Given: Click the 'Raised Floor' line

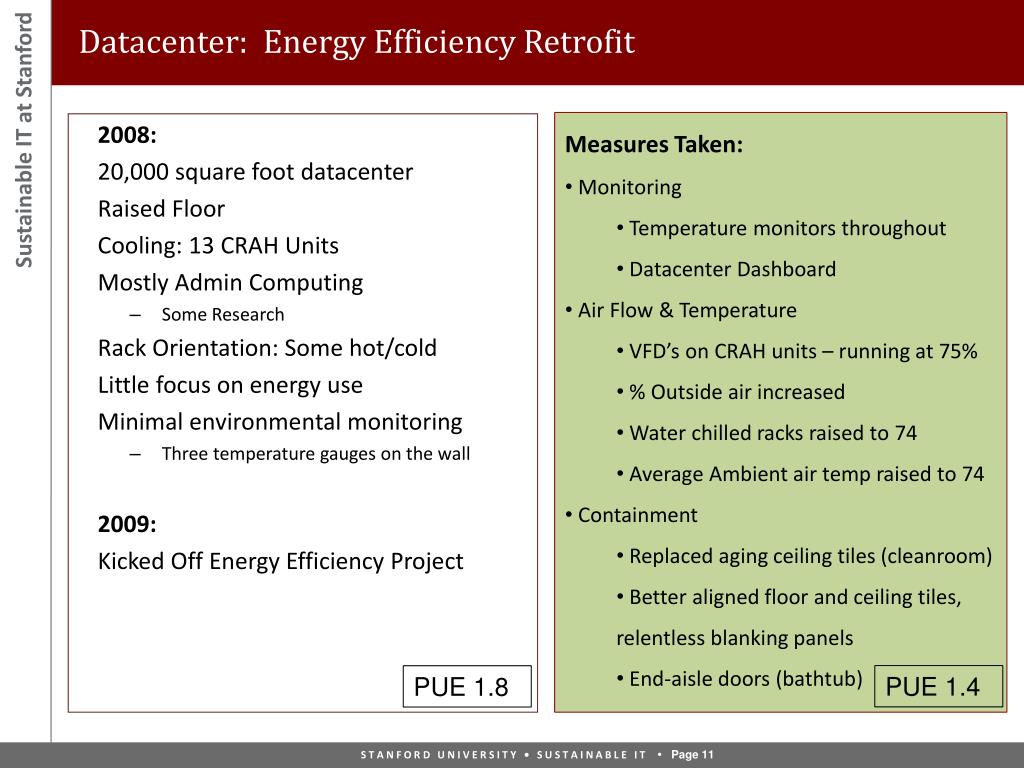Looking at the screenshot, I should (161, 209).
